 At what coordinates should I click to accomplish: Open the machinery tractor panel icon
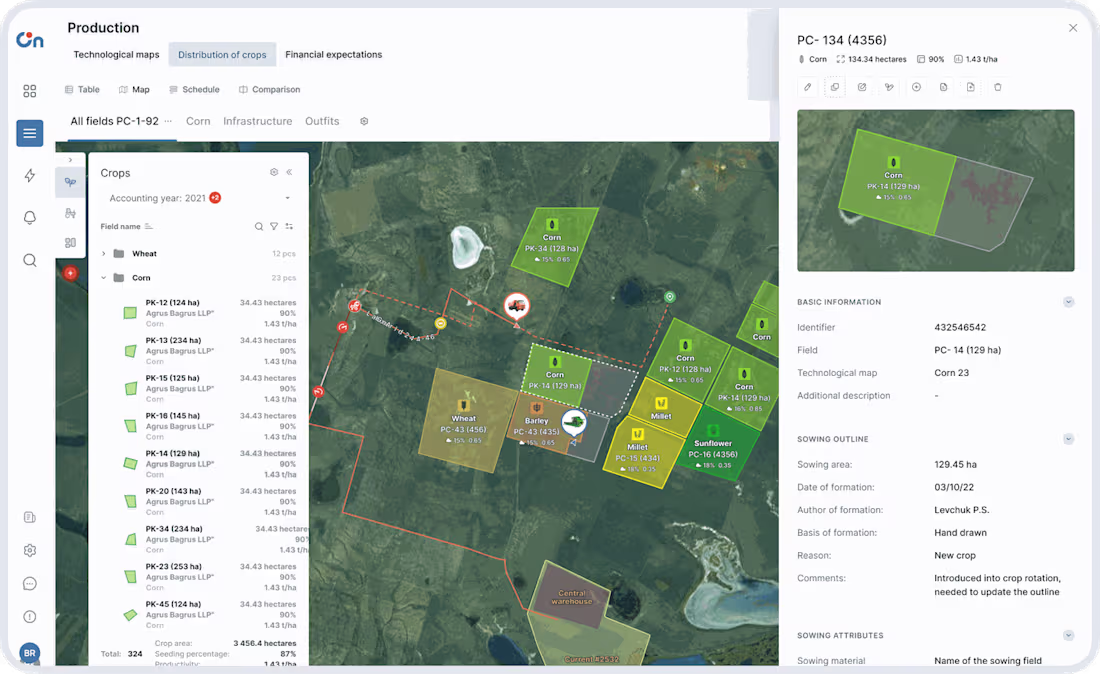70,213
